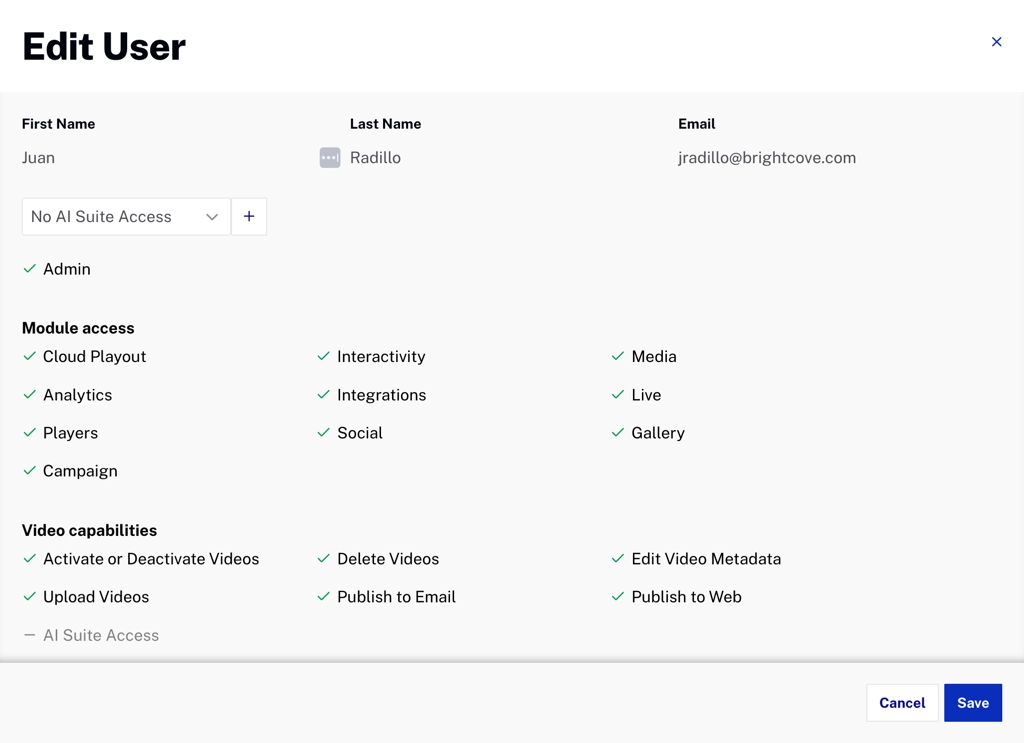Toggle Cloud Playout module access
Image resolution: width=1024 pixels, height=743 pixels.
click(30, 357)
